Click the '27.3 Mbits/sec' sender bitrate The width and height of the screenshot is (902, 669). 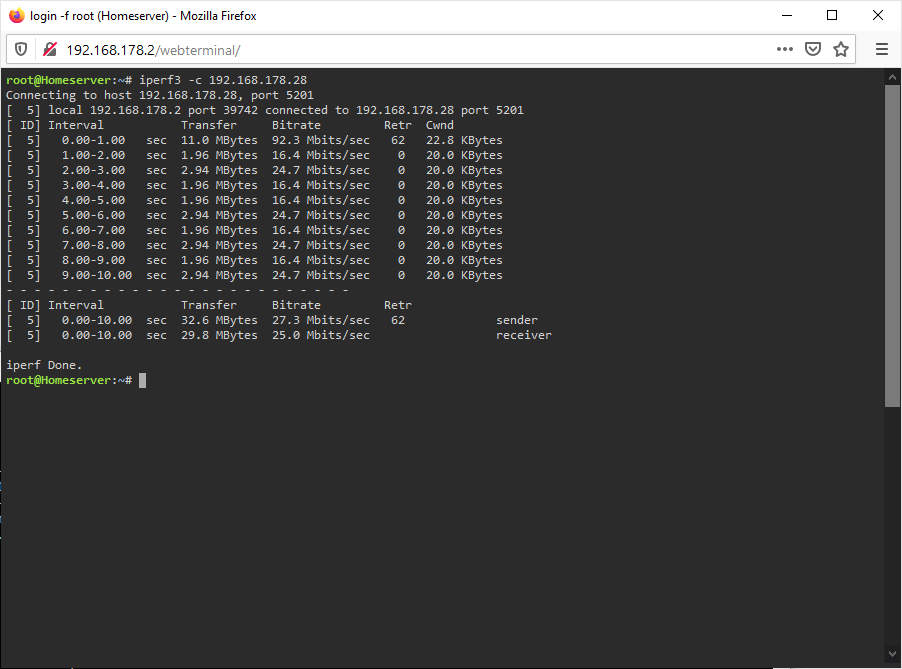[x=321, y=320]
